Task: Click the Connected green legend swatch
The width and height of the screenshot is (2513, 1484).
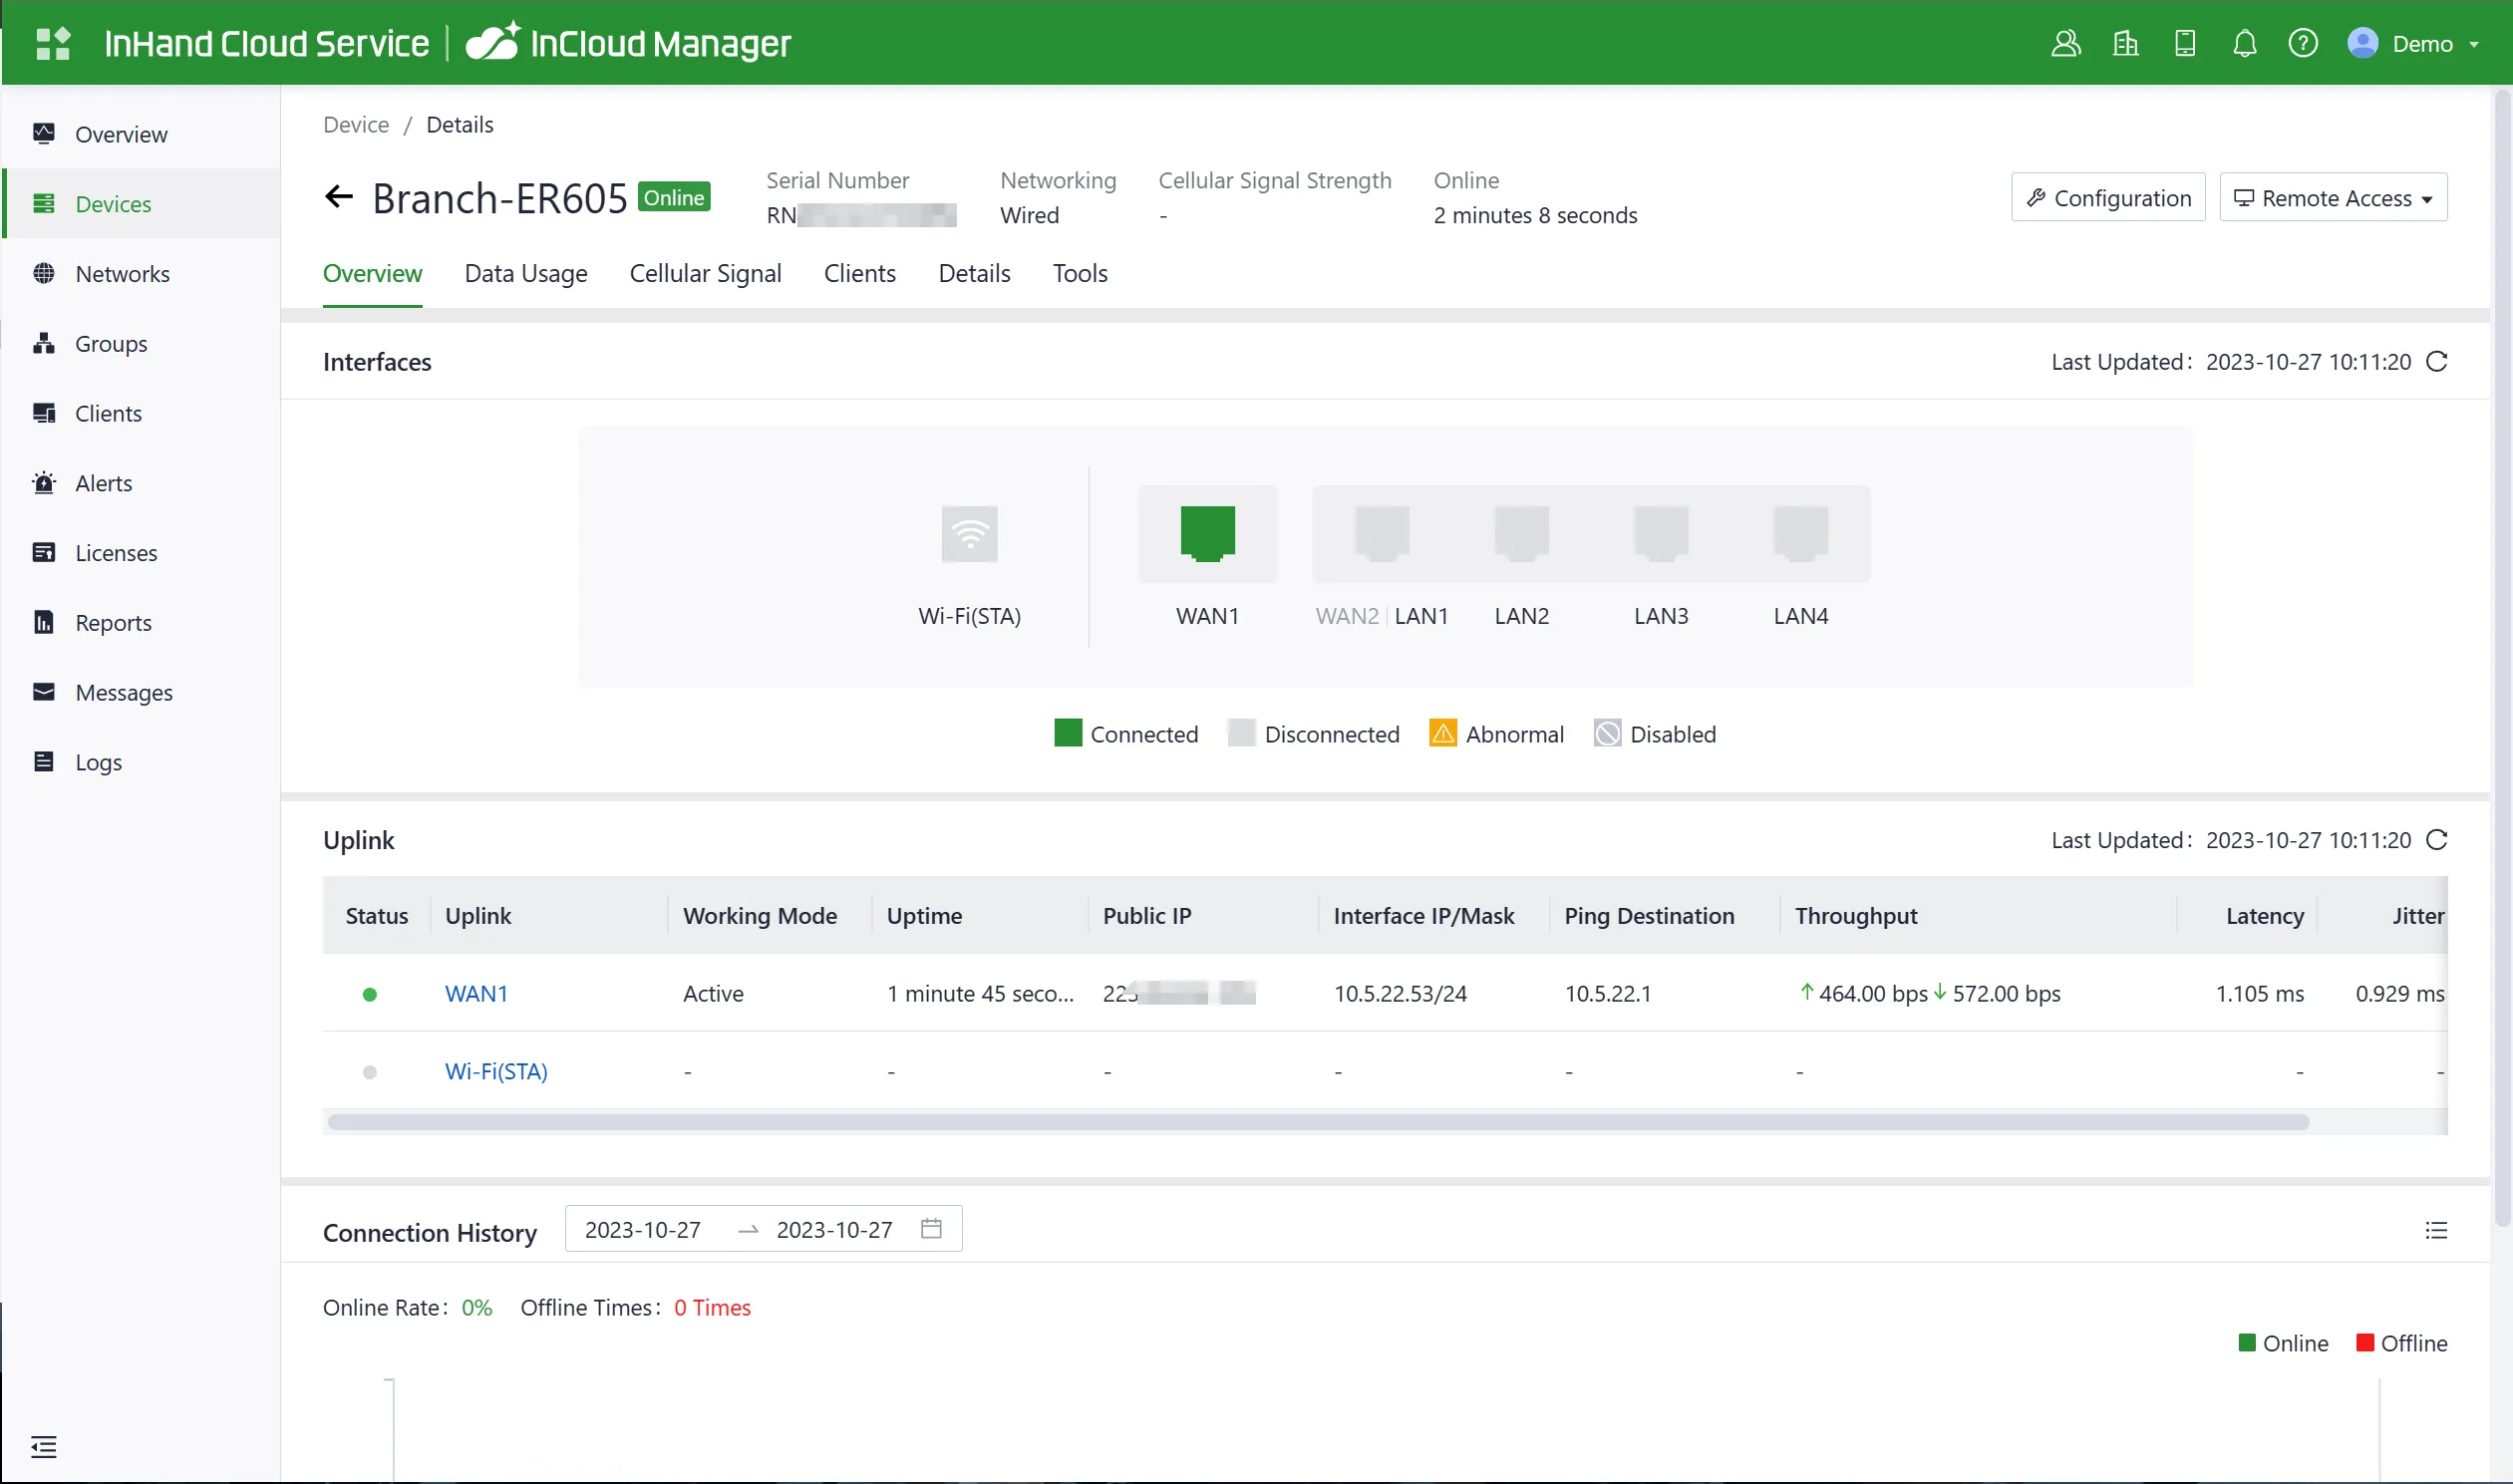Action: point(1068,733)
